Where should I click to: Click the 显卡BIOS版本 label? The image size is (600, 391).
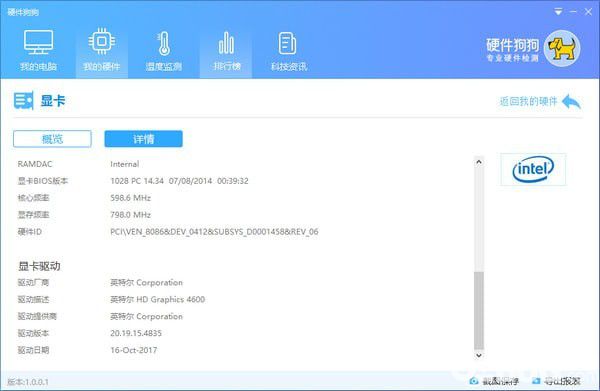[42, 181]
